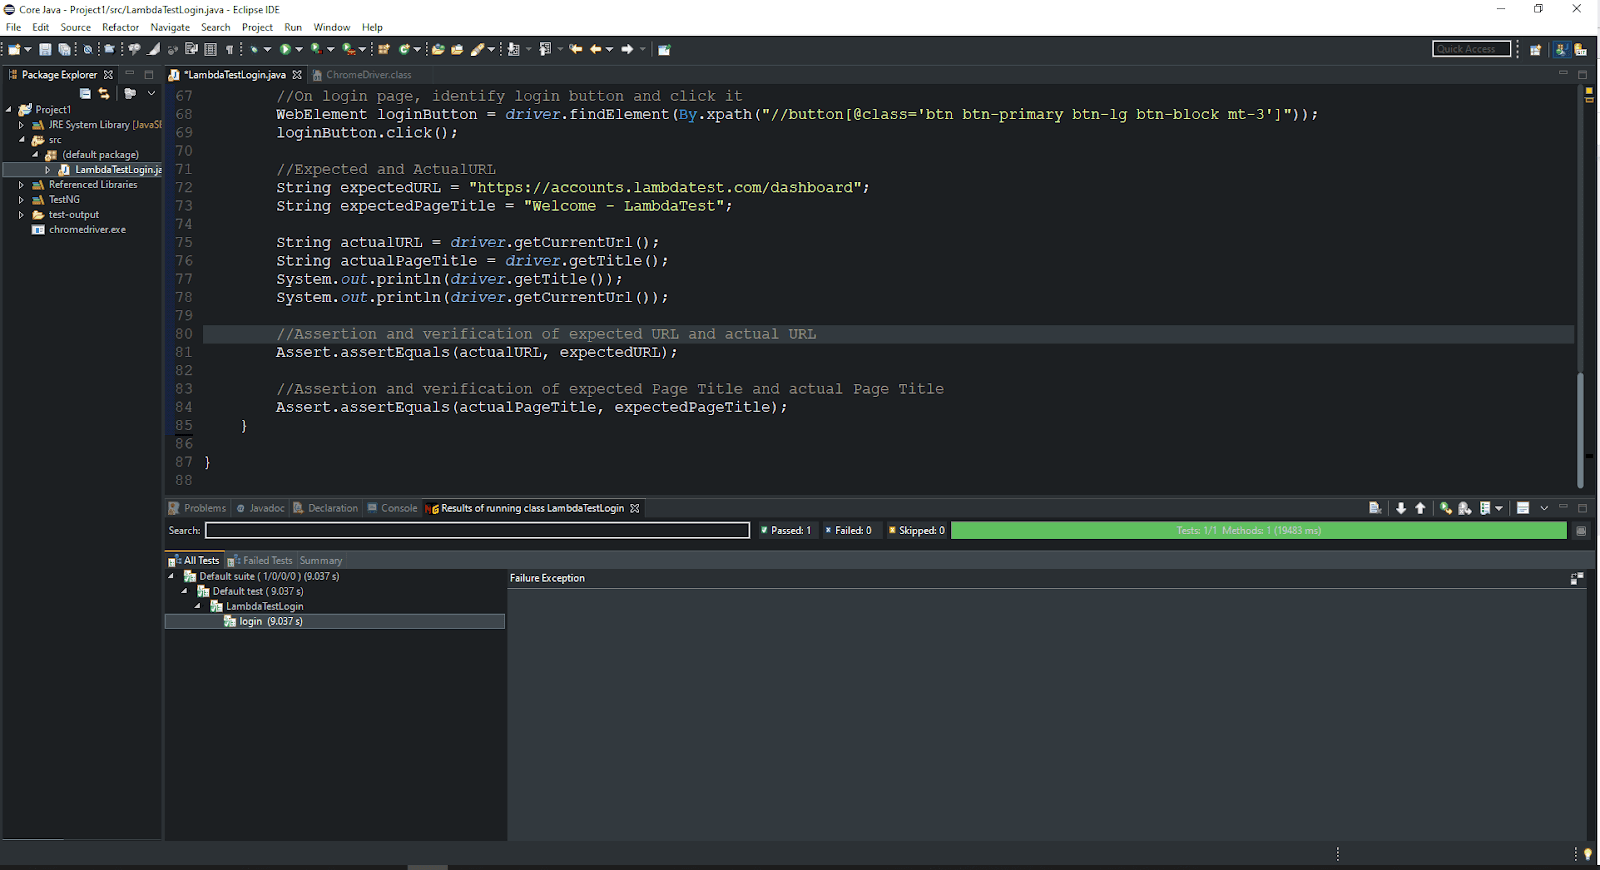Click the test results Search field

[x=477, y=531]
